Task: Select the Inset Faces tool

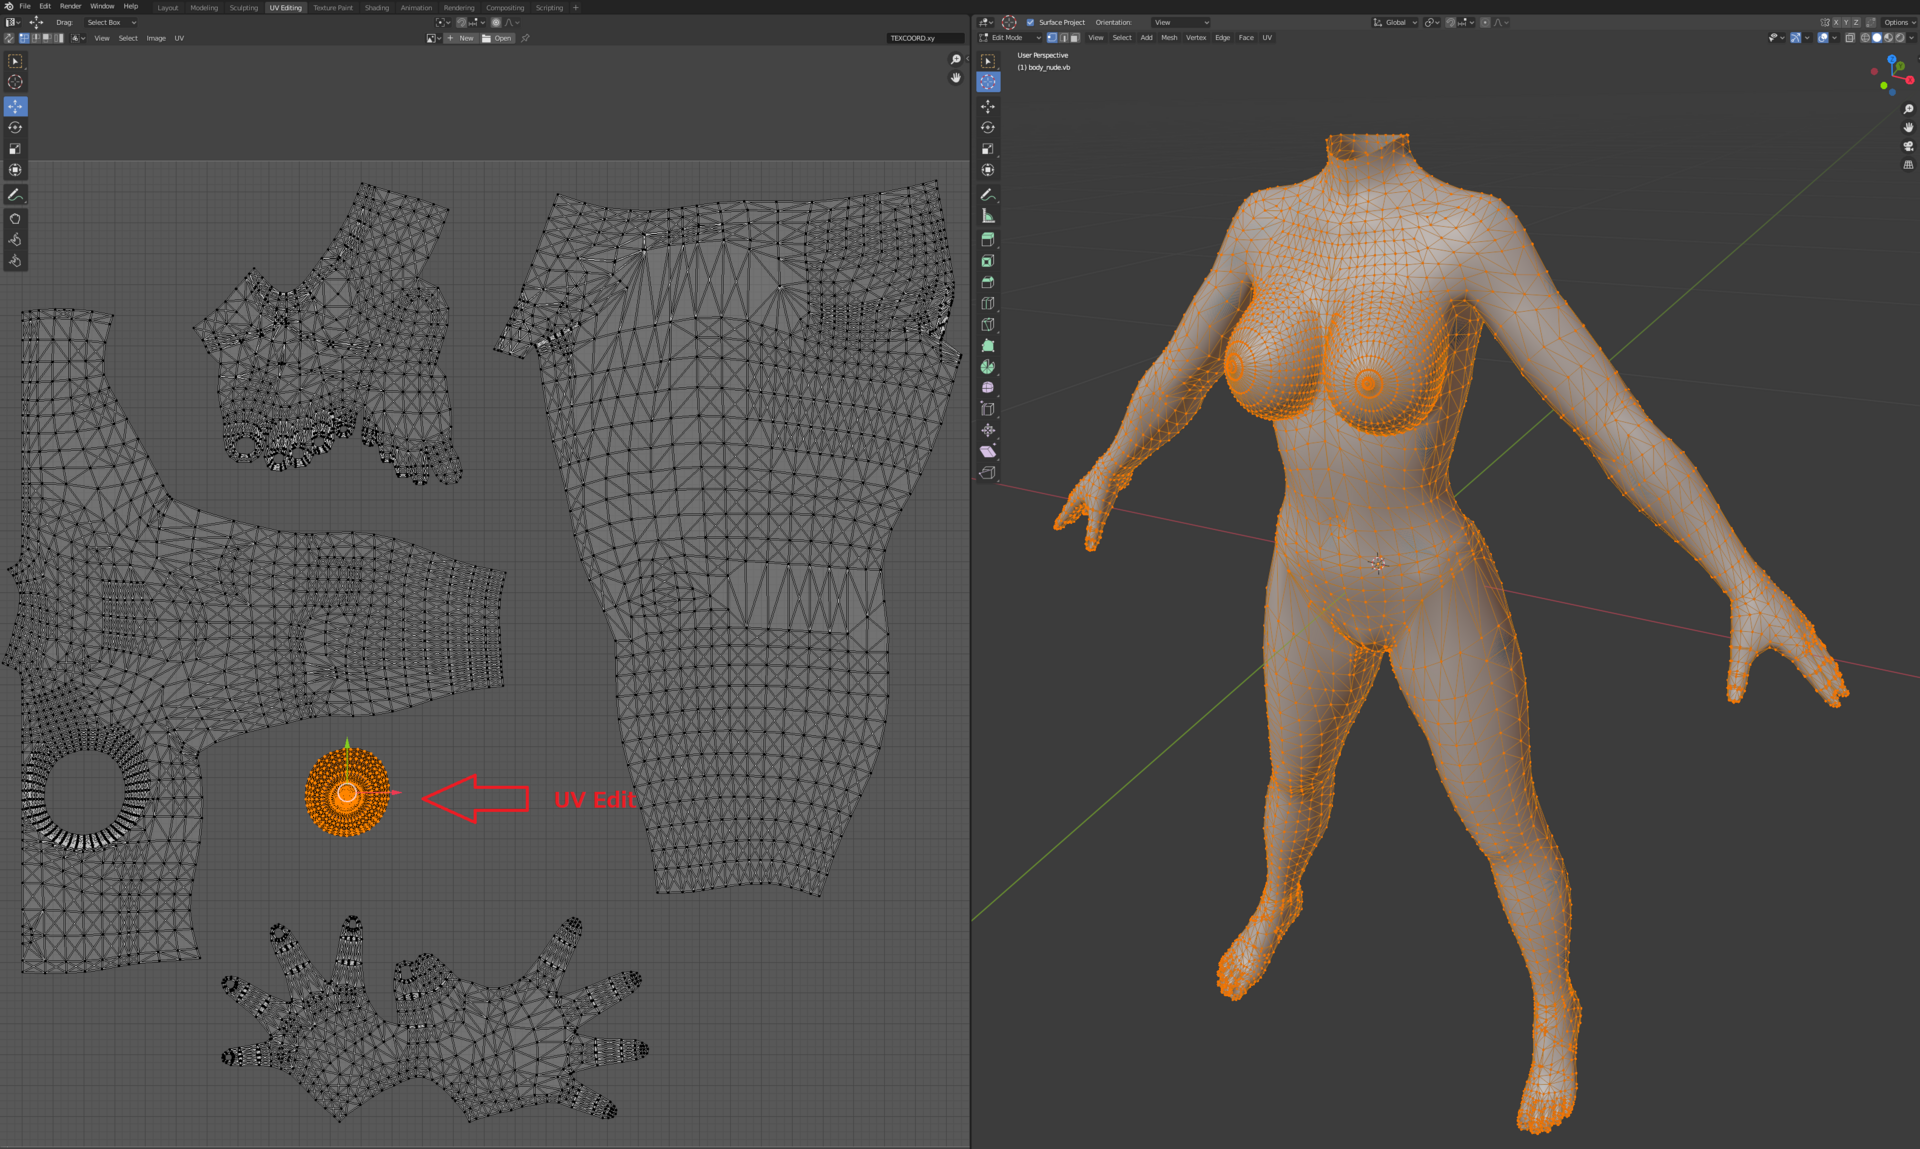Action: click(x=988, y=261)
